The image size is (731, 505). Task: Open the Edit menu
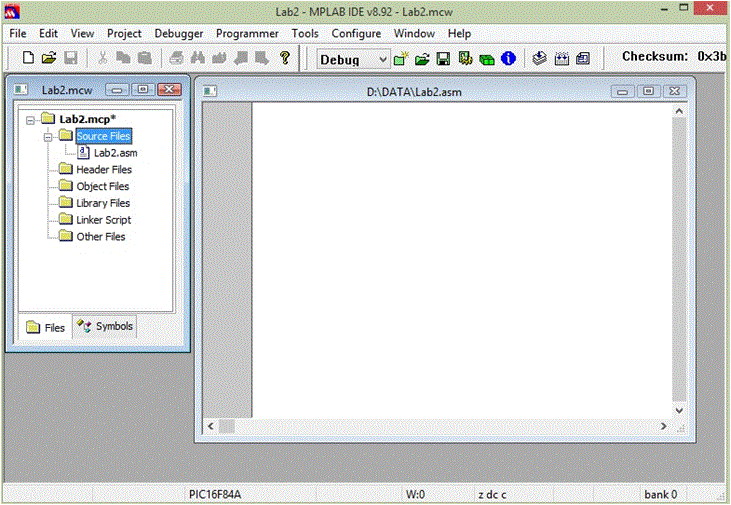click(x=48, y=34)
